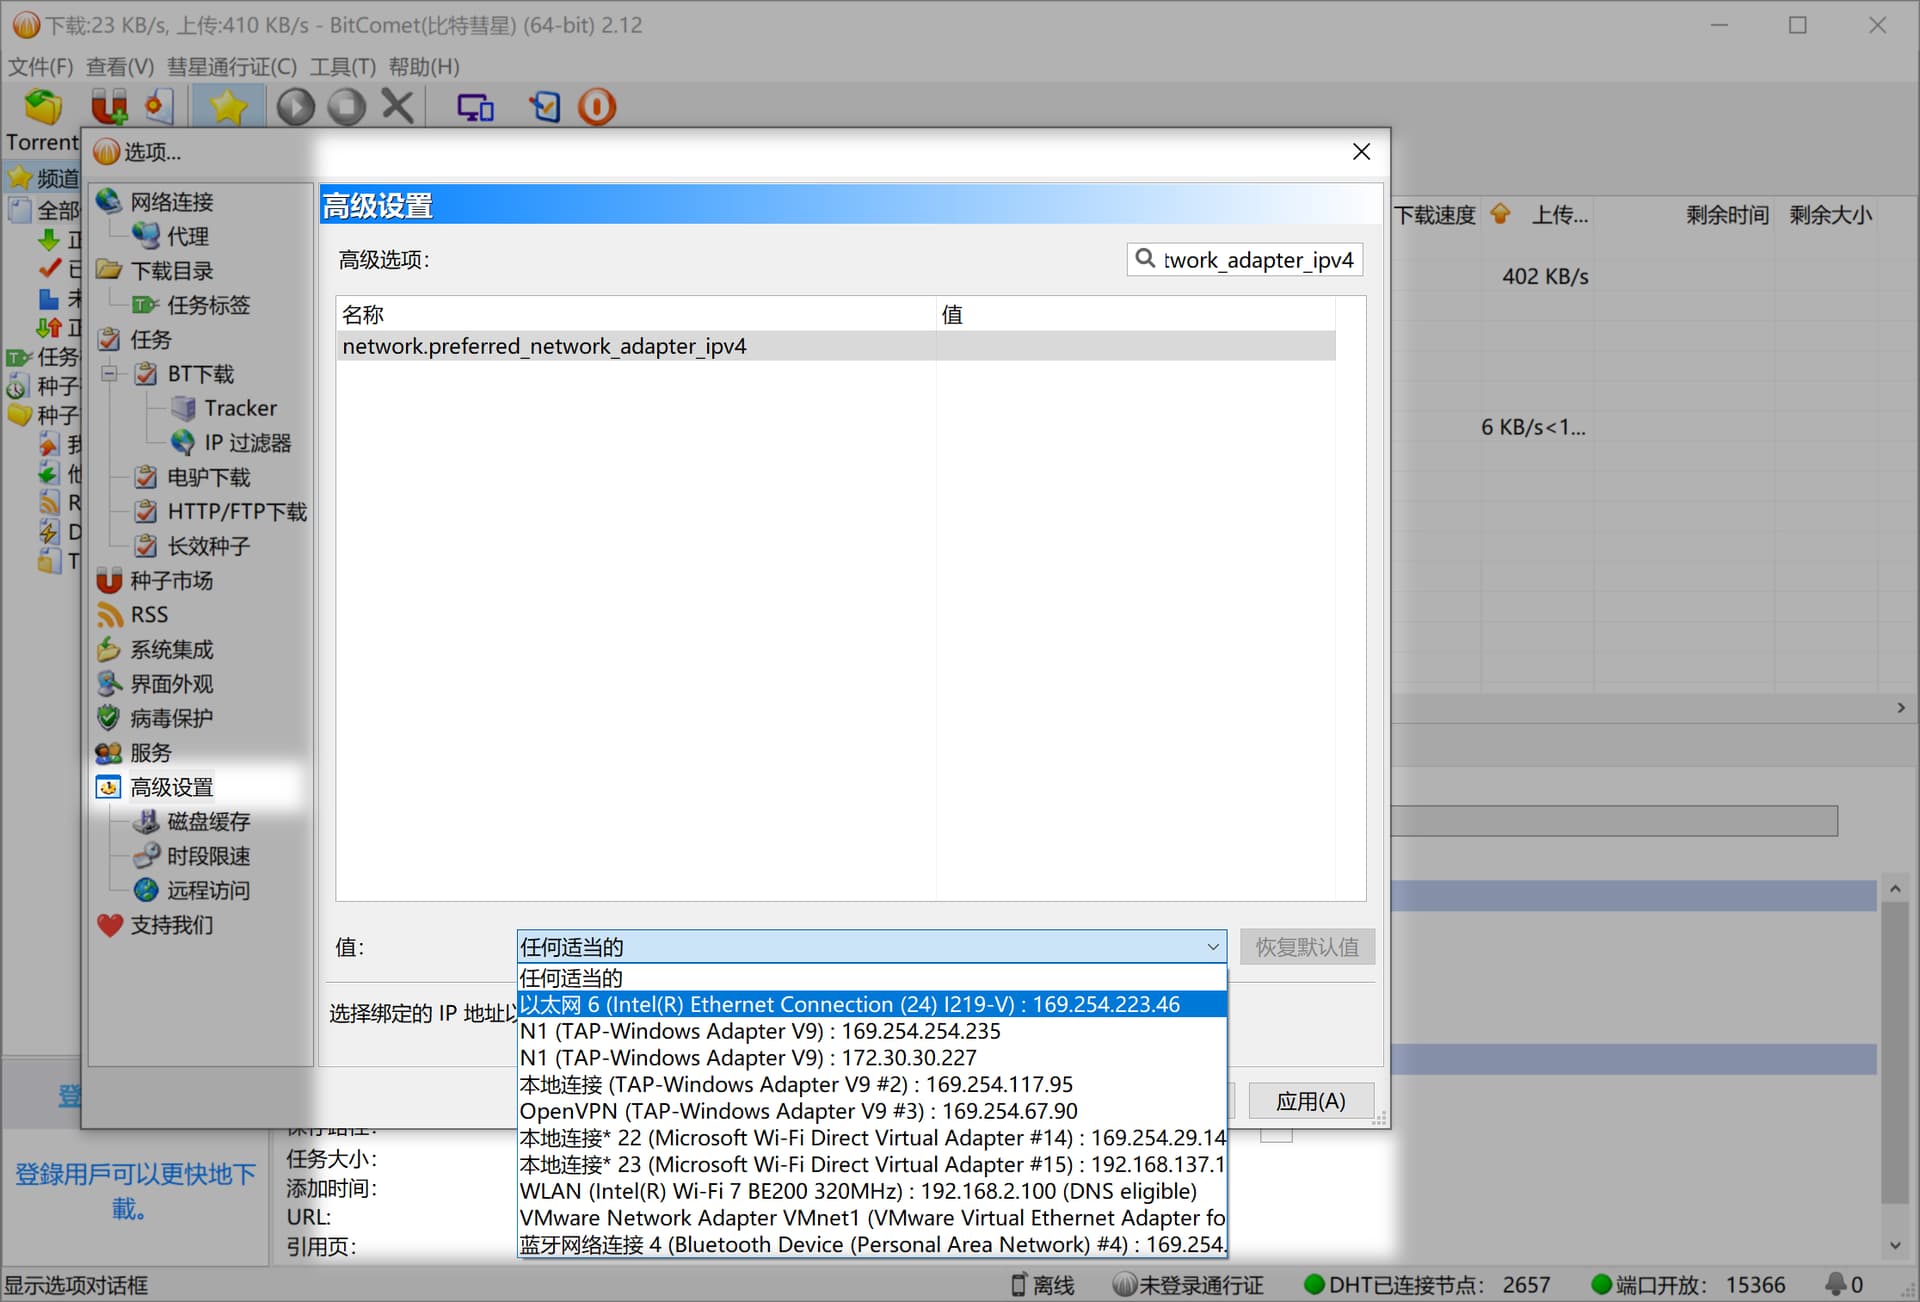
Task: Click the 离线 status bar indicator
Action: coord(1041,1285)
